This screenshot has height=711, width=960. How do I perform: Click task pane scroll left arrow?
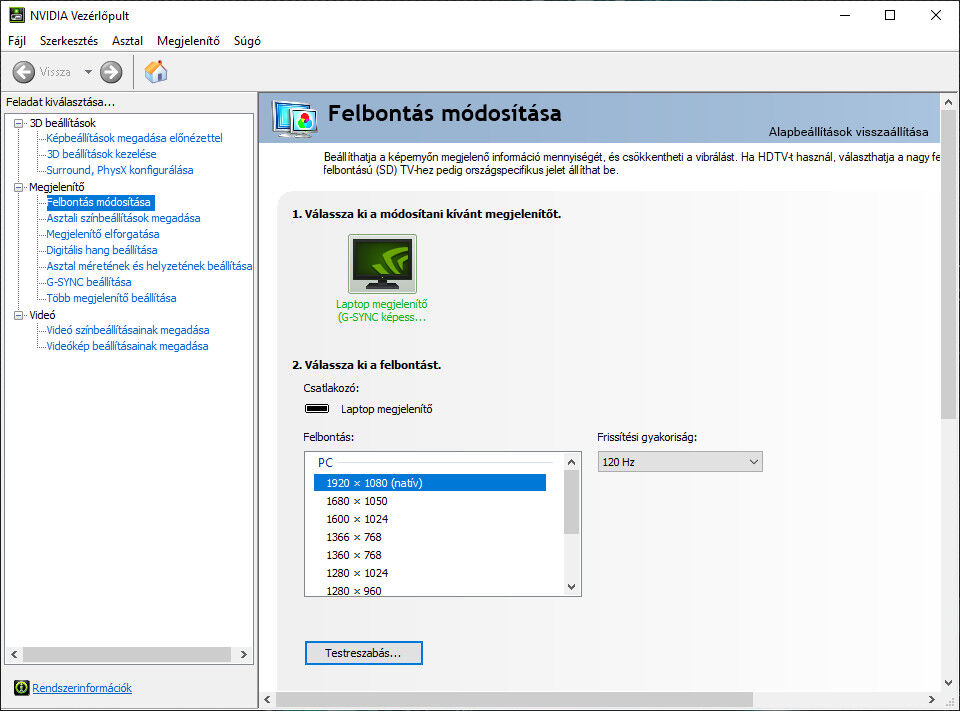(14, 654)
